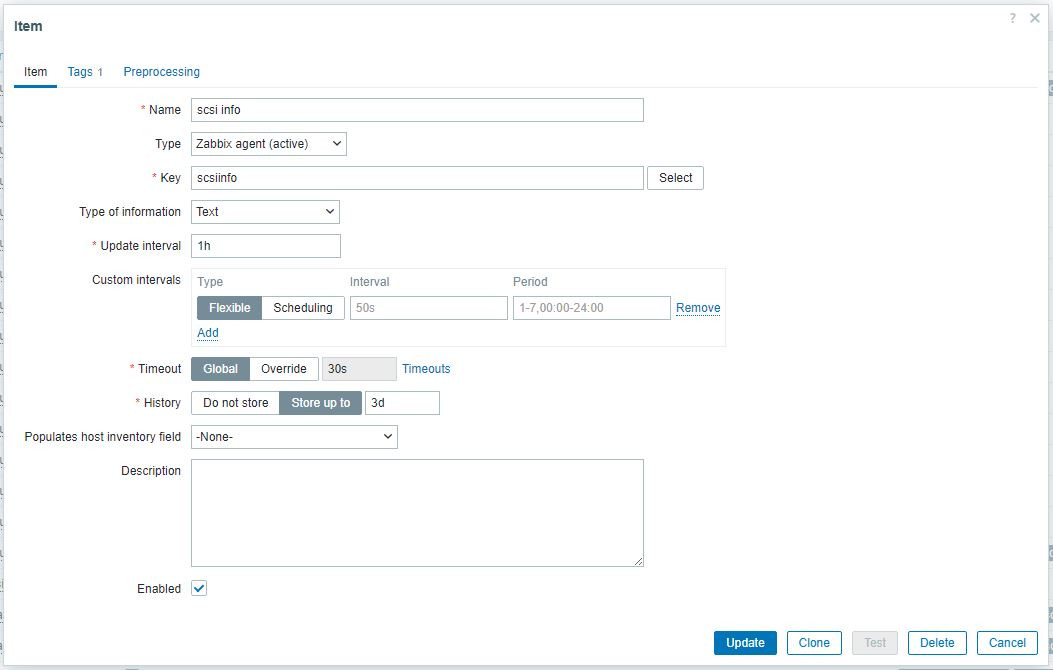Remove the custom interval row
This screenshot has width=1053, height=670.
pos(698,308)
